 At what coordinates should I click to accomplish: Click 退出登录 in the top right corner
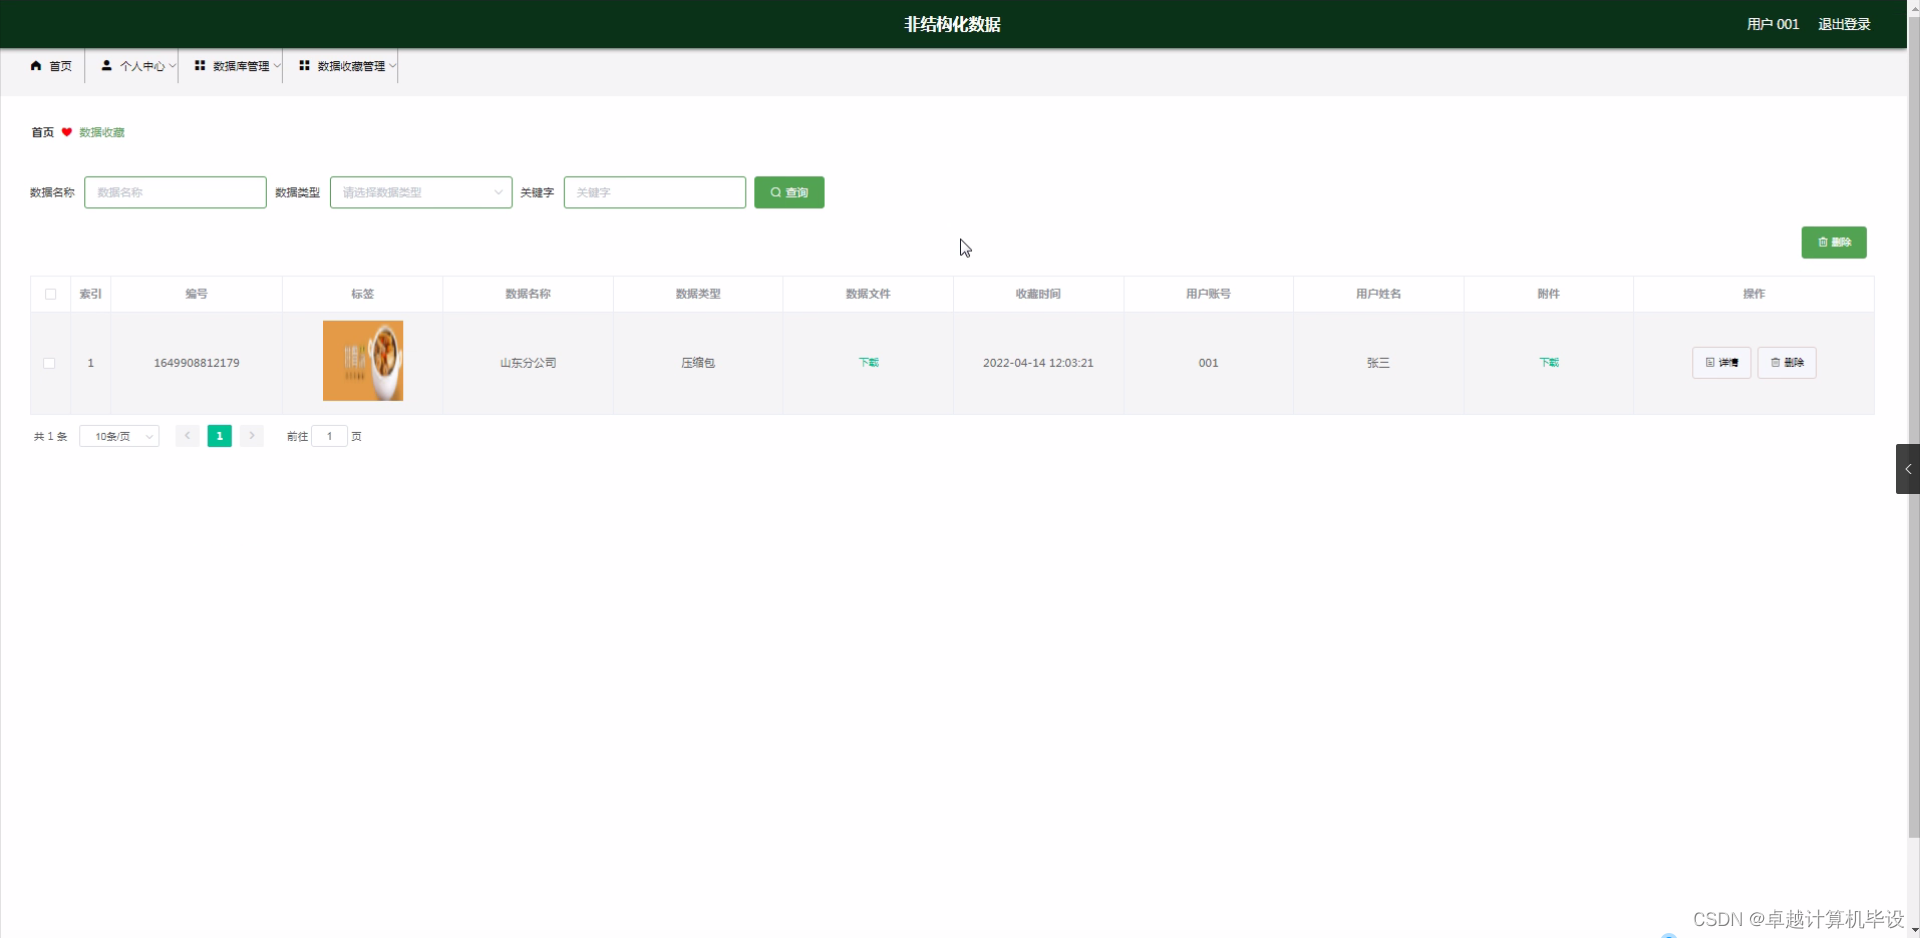click(1843, 23)
